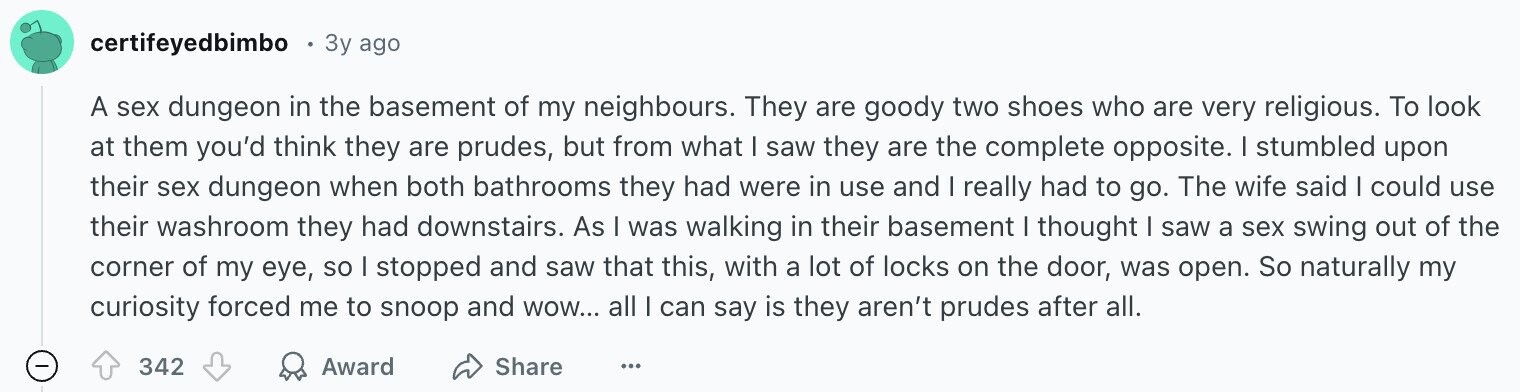Downvote the sex dungeon comment
Screen dimensions: 1520x392
pyautogui.click(x=216, y=367)
